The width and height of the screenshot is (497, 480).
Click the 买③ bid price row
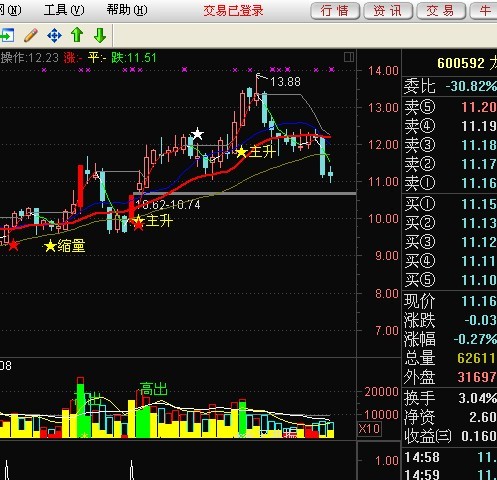(x=450, y=242)
